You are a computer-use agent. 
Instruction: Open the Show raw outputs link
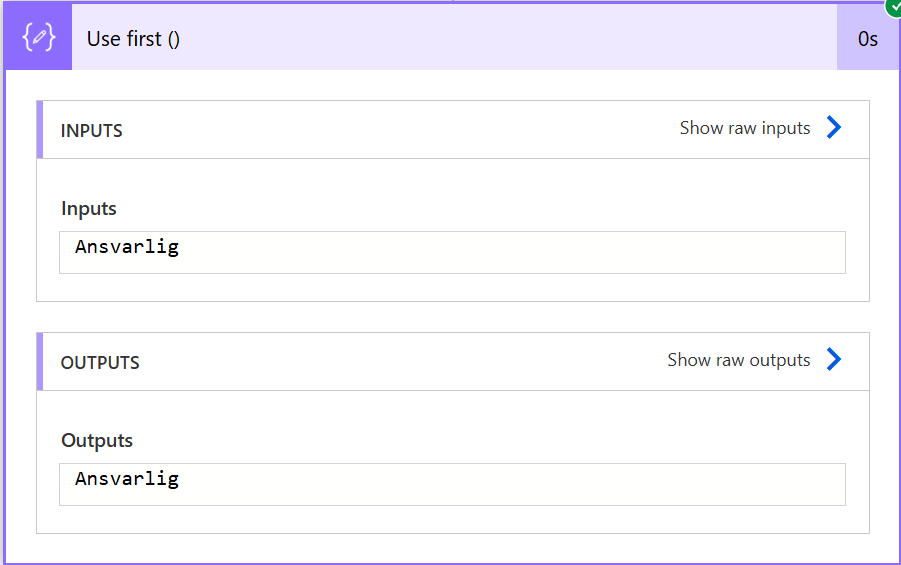[x=739, y=360]
